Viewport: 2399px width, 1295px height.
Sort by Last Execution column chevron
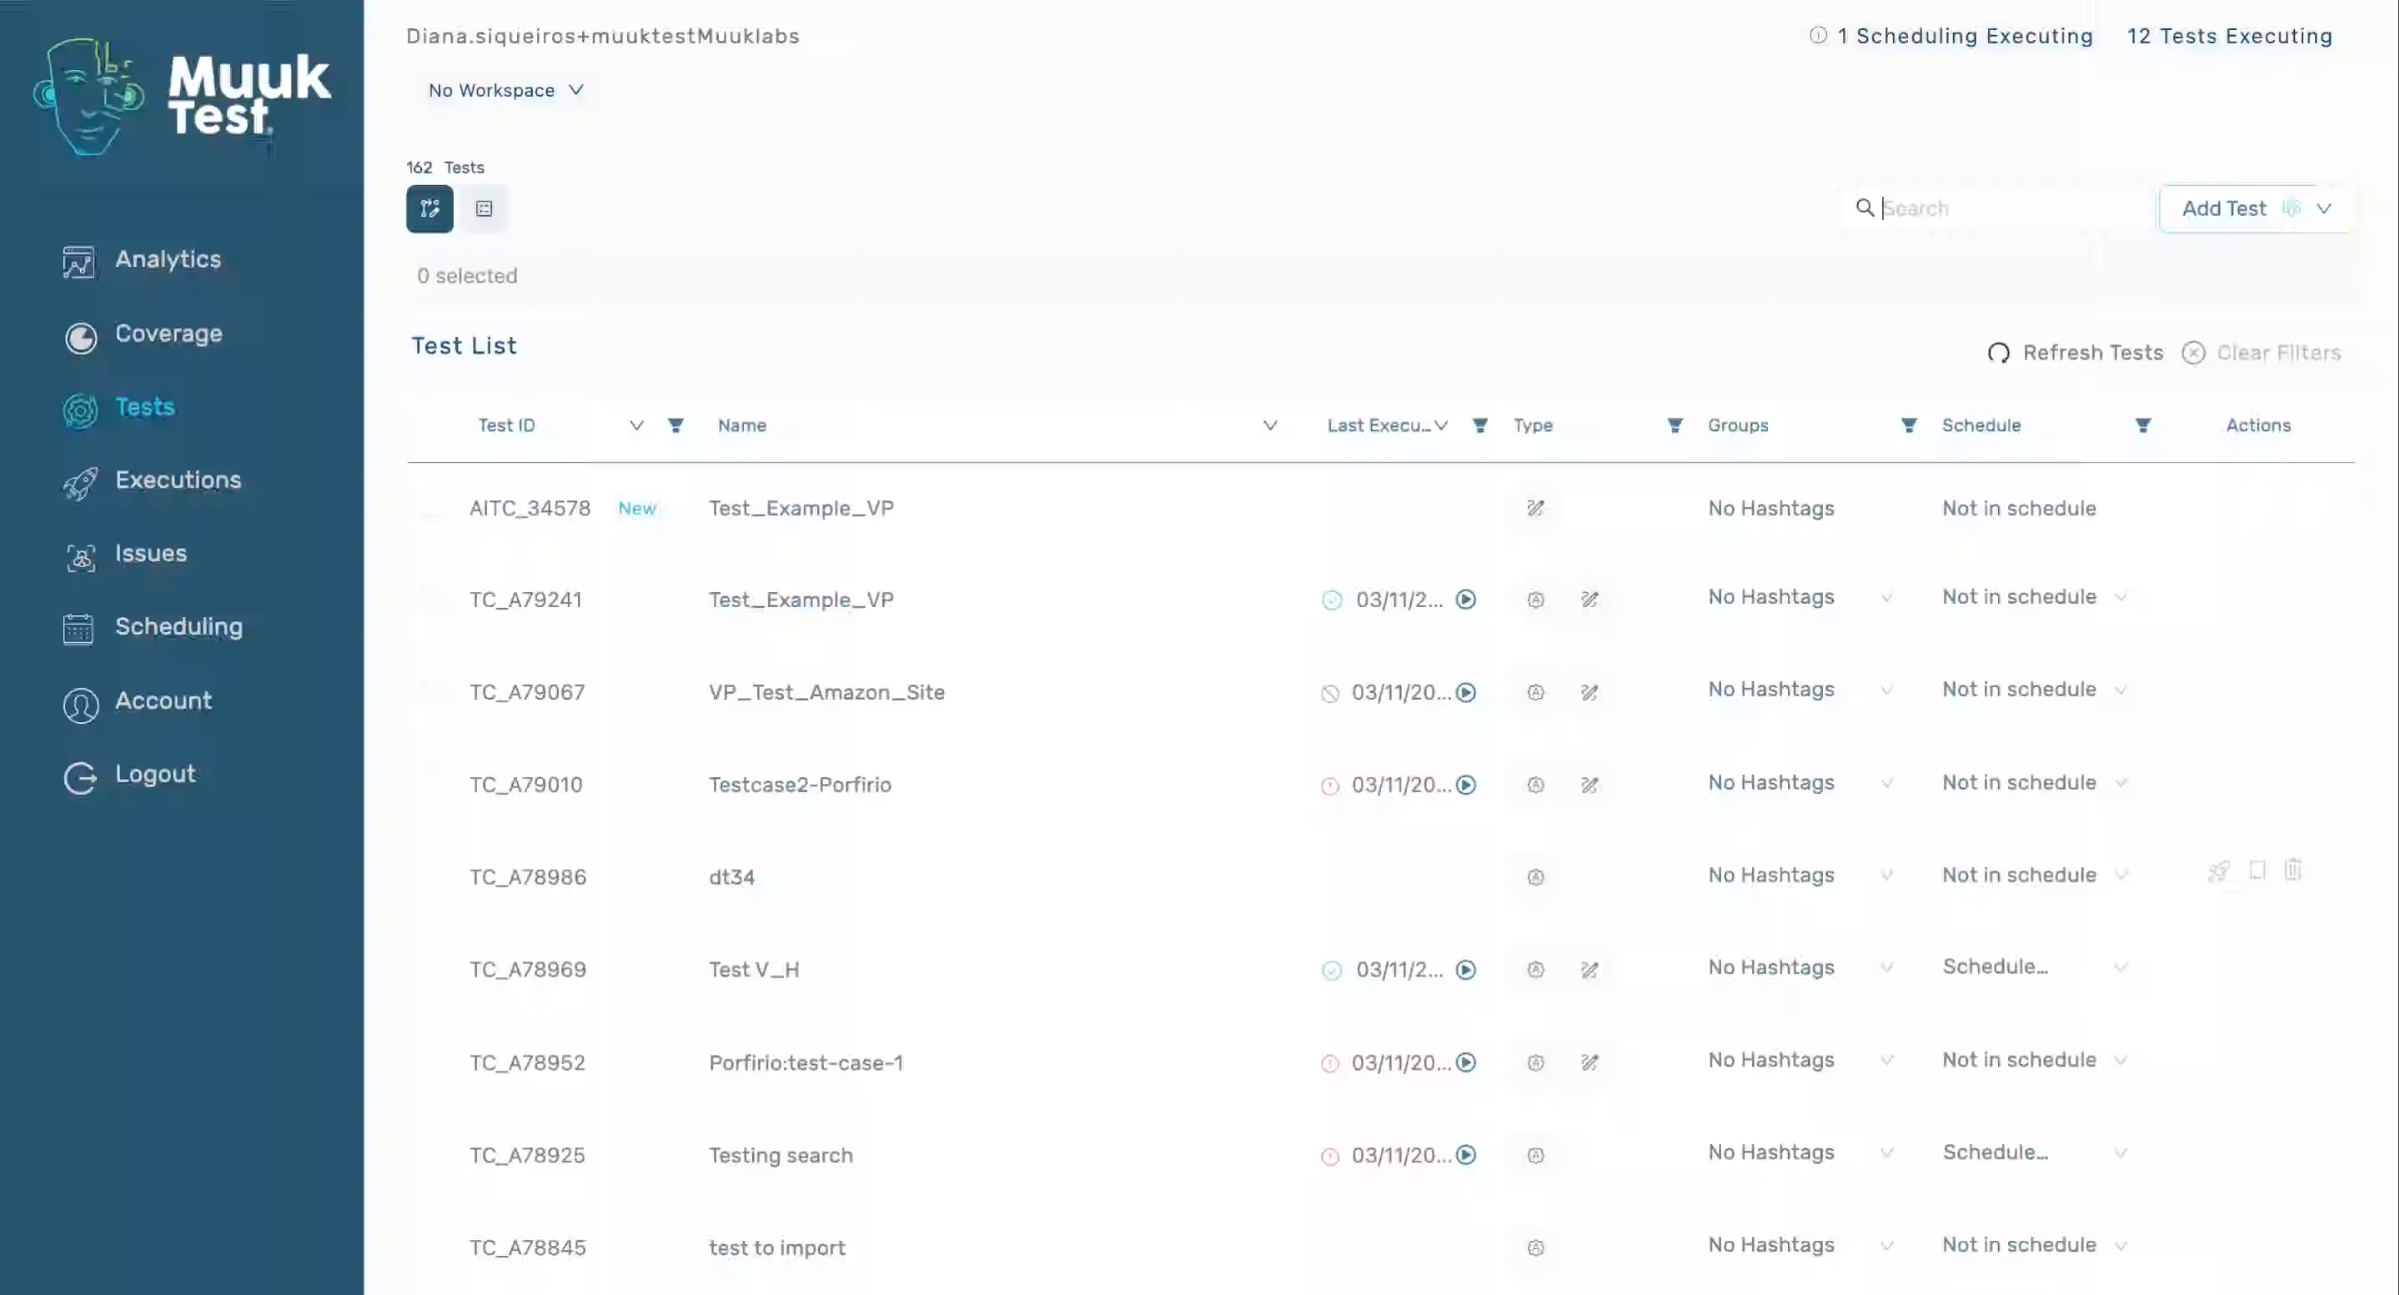[x=1441, y=426]
